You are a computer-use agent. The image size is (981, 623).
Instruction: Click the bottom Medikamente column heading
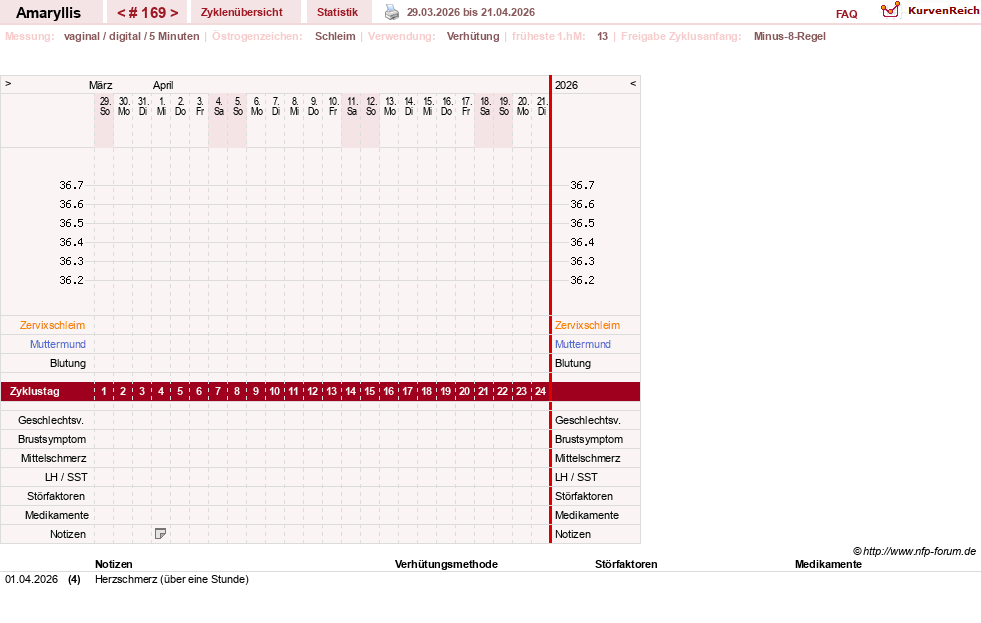point(828,564)
